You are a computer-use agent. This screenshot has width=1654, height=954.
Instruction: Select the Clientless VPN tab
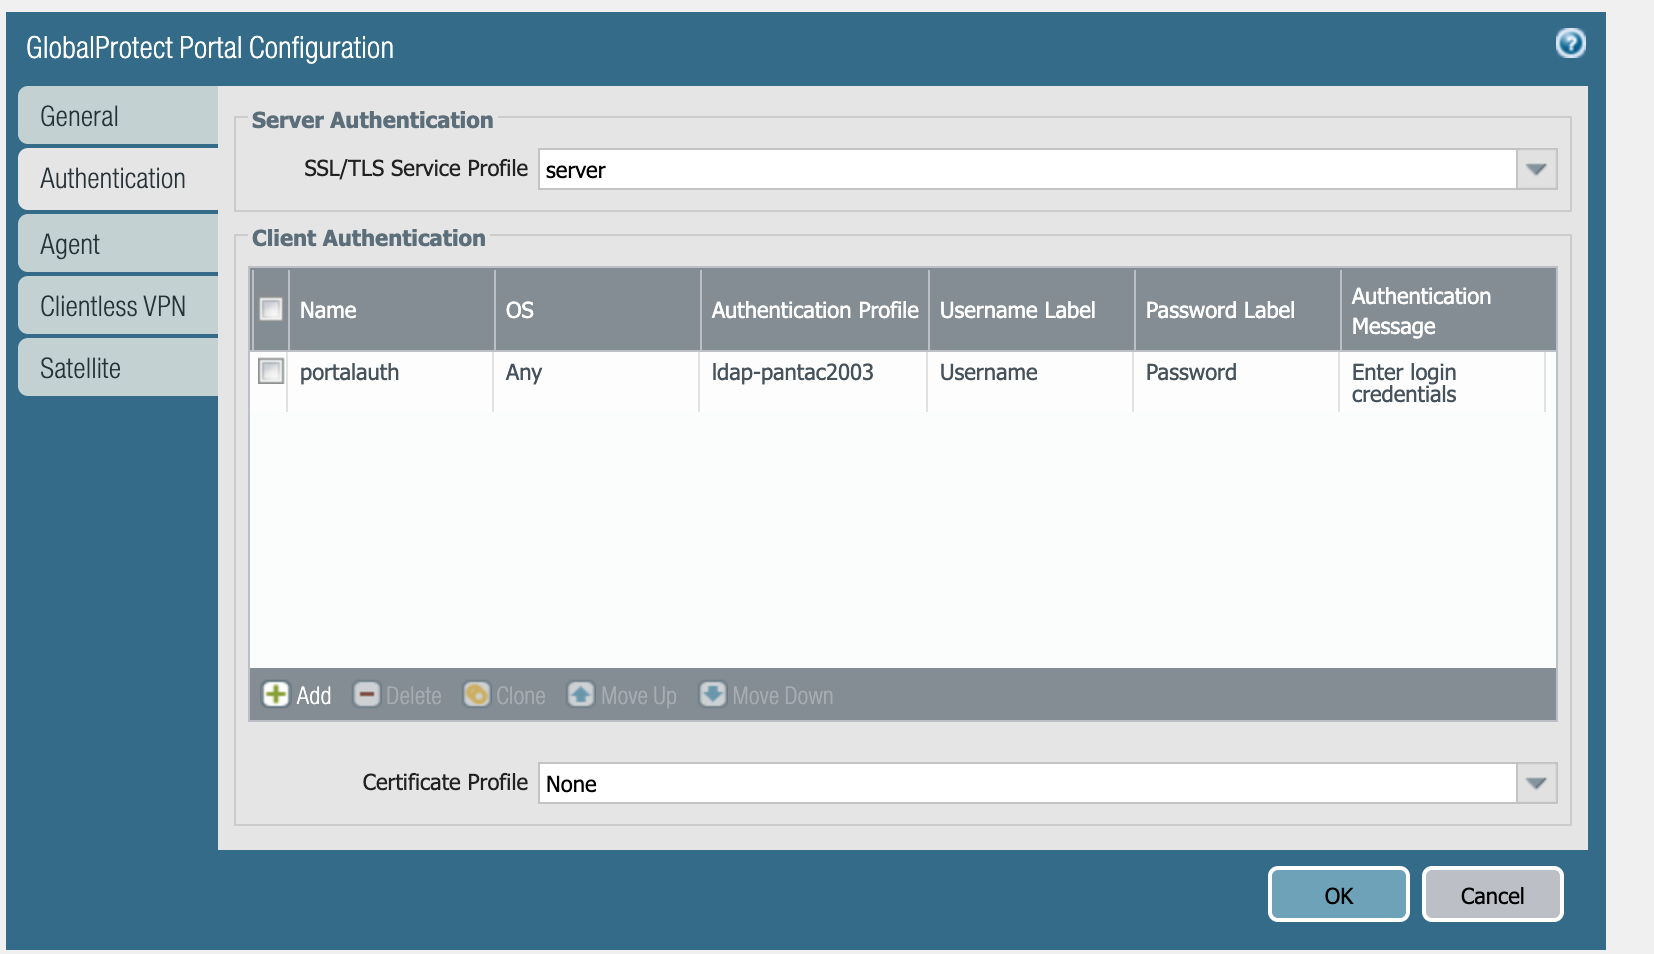118,307
